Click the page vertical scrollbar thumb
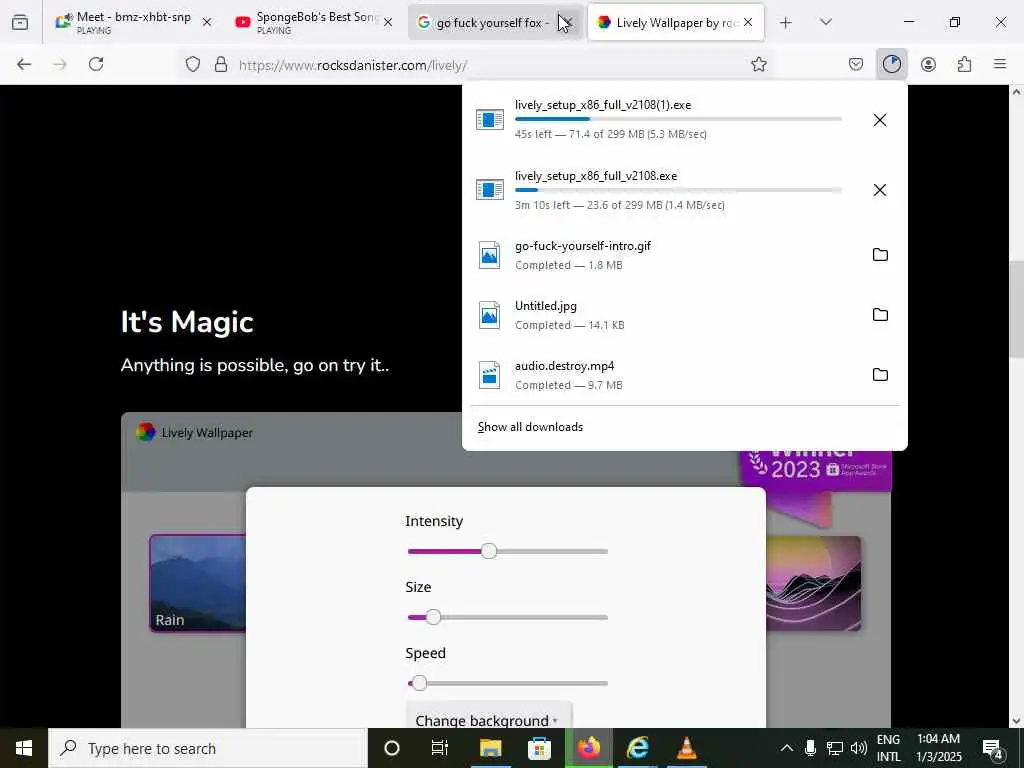The width and height of the screenshot is (1024, 768). (x=1016, y=309)
